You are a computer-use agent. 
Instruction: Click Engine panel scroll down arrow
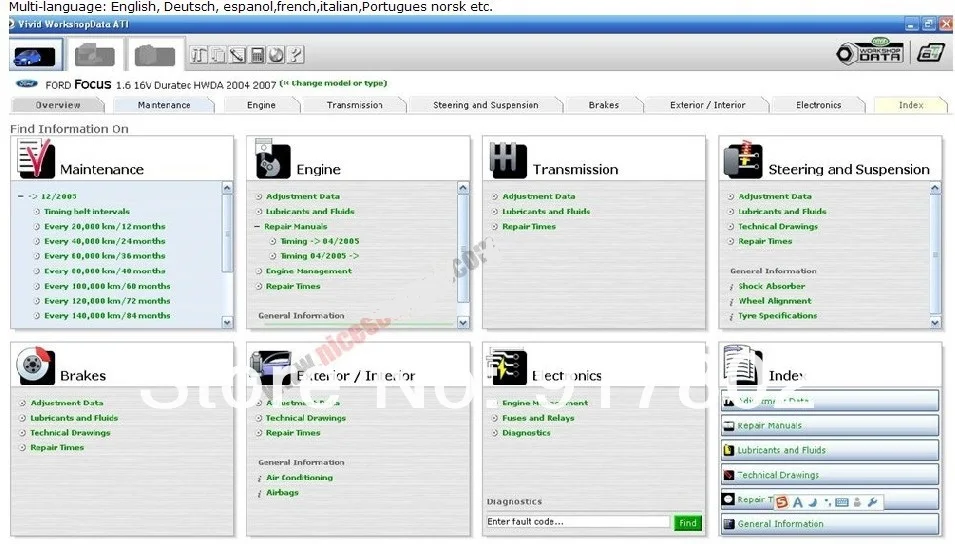(x=463, y=322)
